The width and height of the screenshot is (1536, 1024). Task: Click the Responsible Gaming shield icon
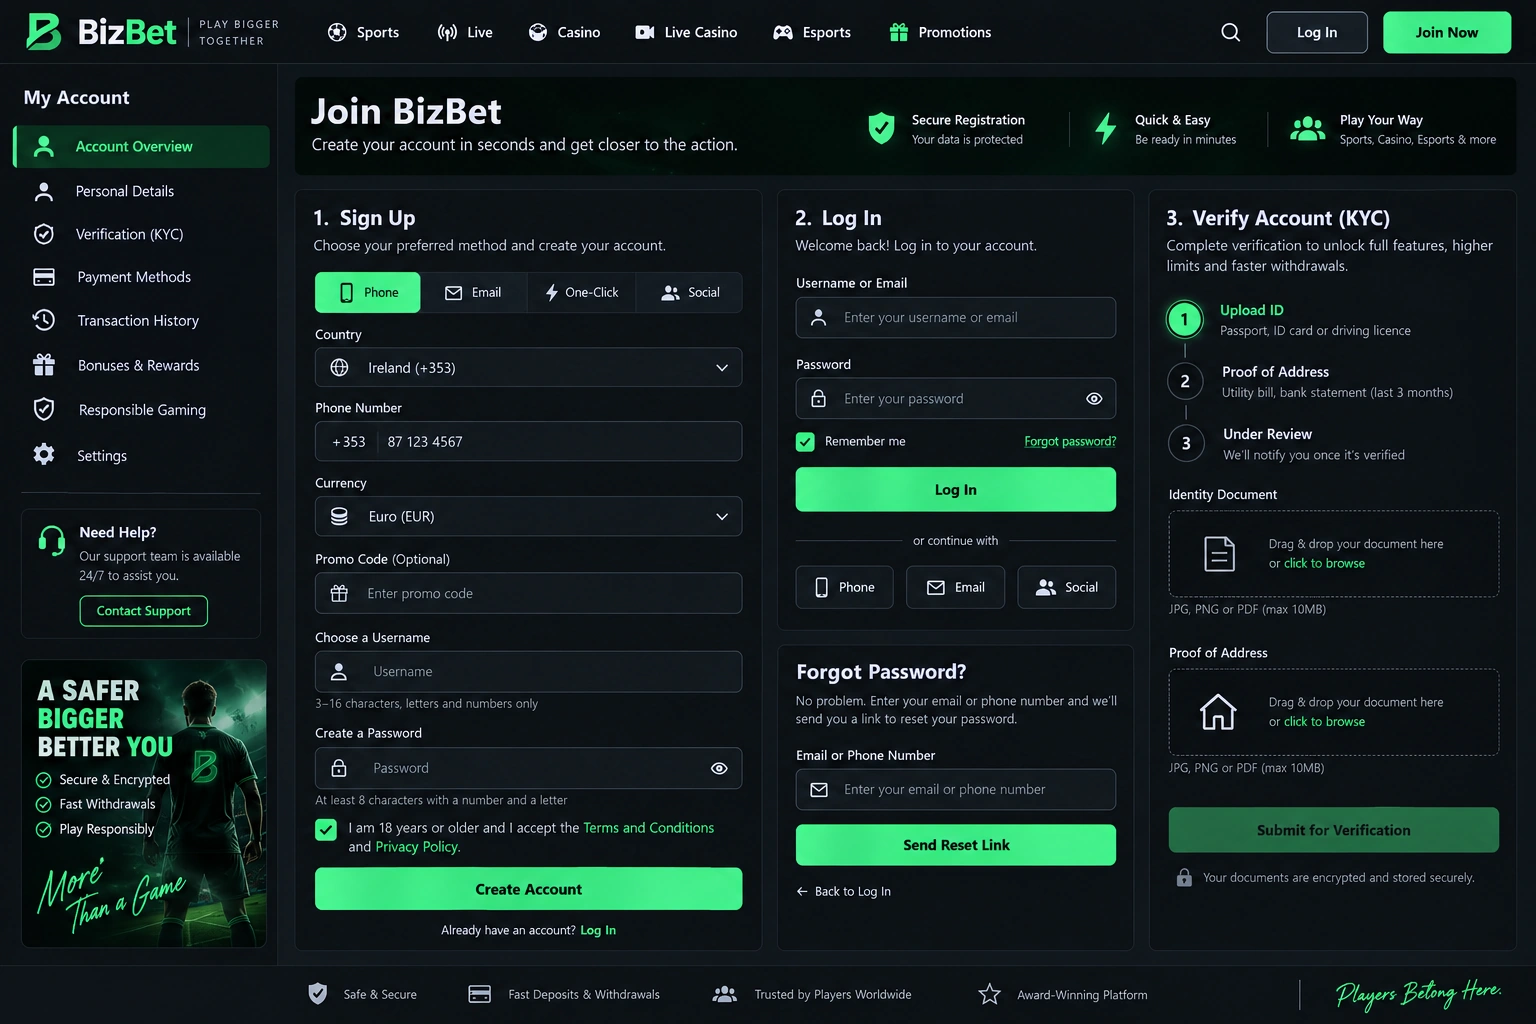point(44,409)
